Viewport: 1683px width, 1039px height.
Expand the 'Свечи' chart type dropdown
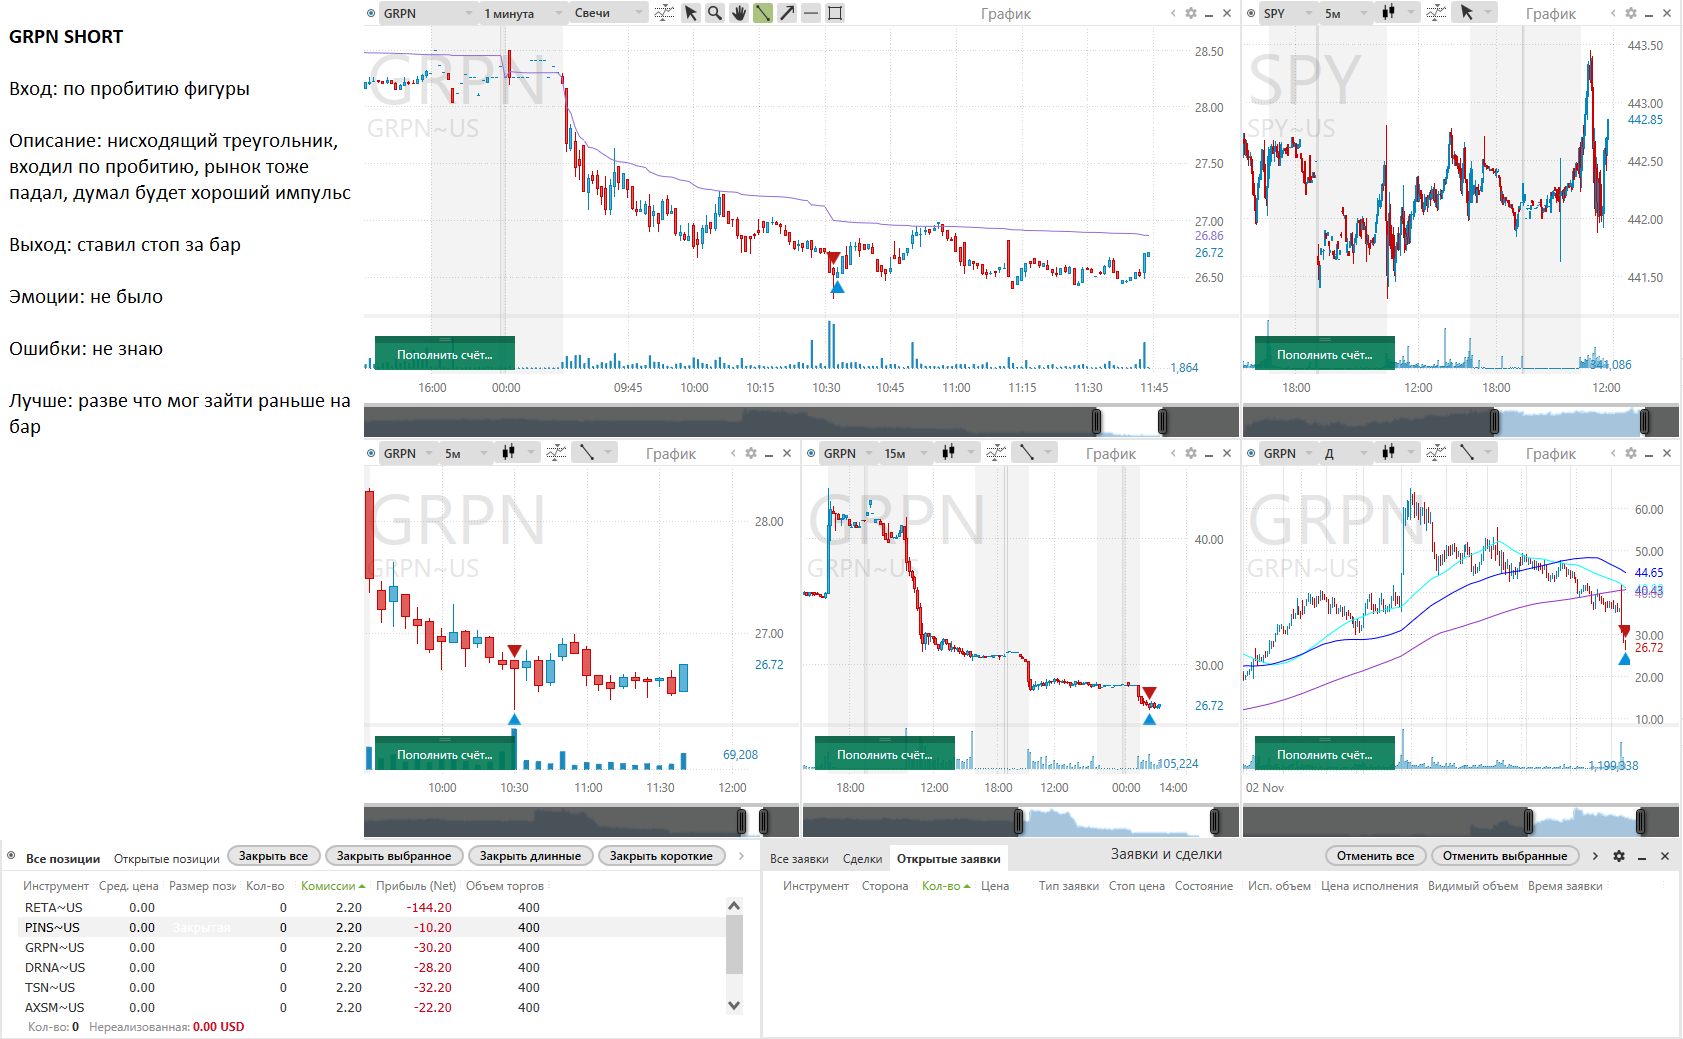click(609, 13)
